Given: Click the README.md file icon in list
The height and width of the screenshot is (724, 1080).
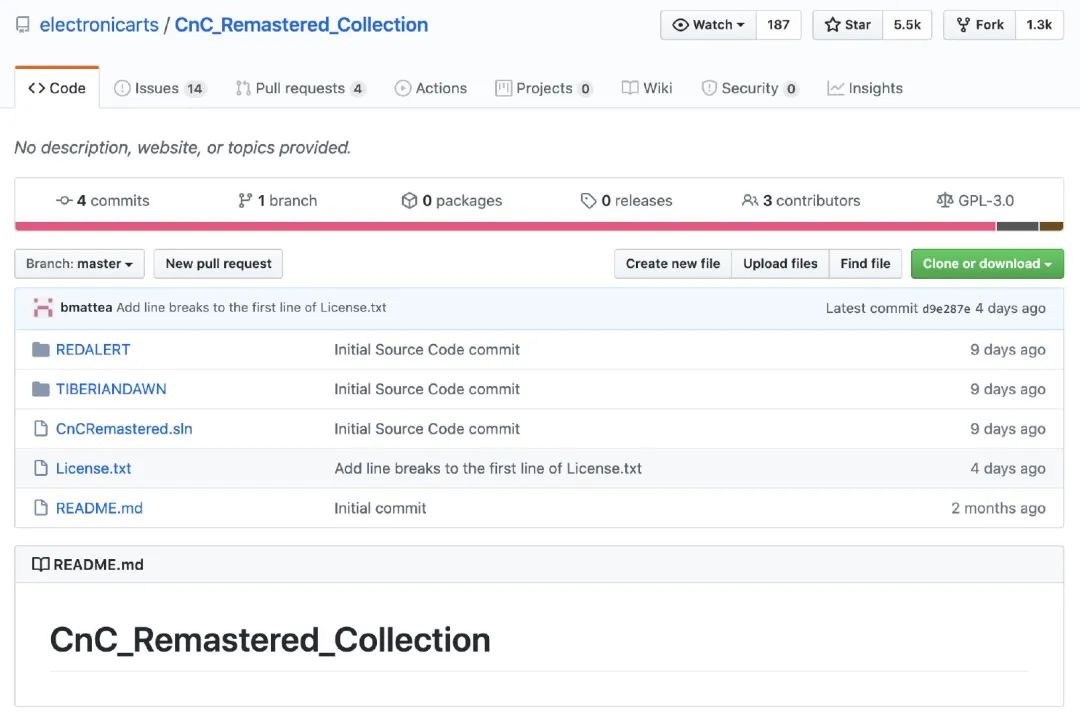Looking at the screenshot, I should 41,508.
